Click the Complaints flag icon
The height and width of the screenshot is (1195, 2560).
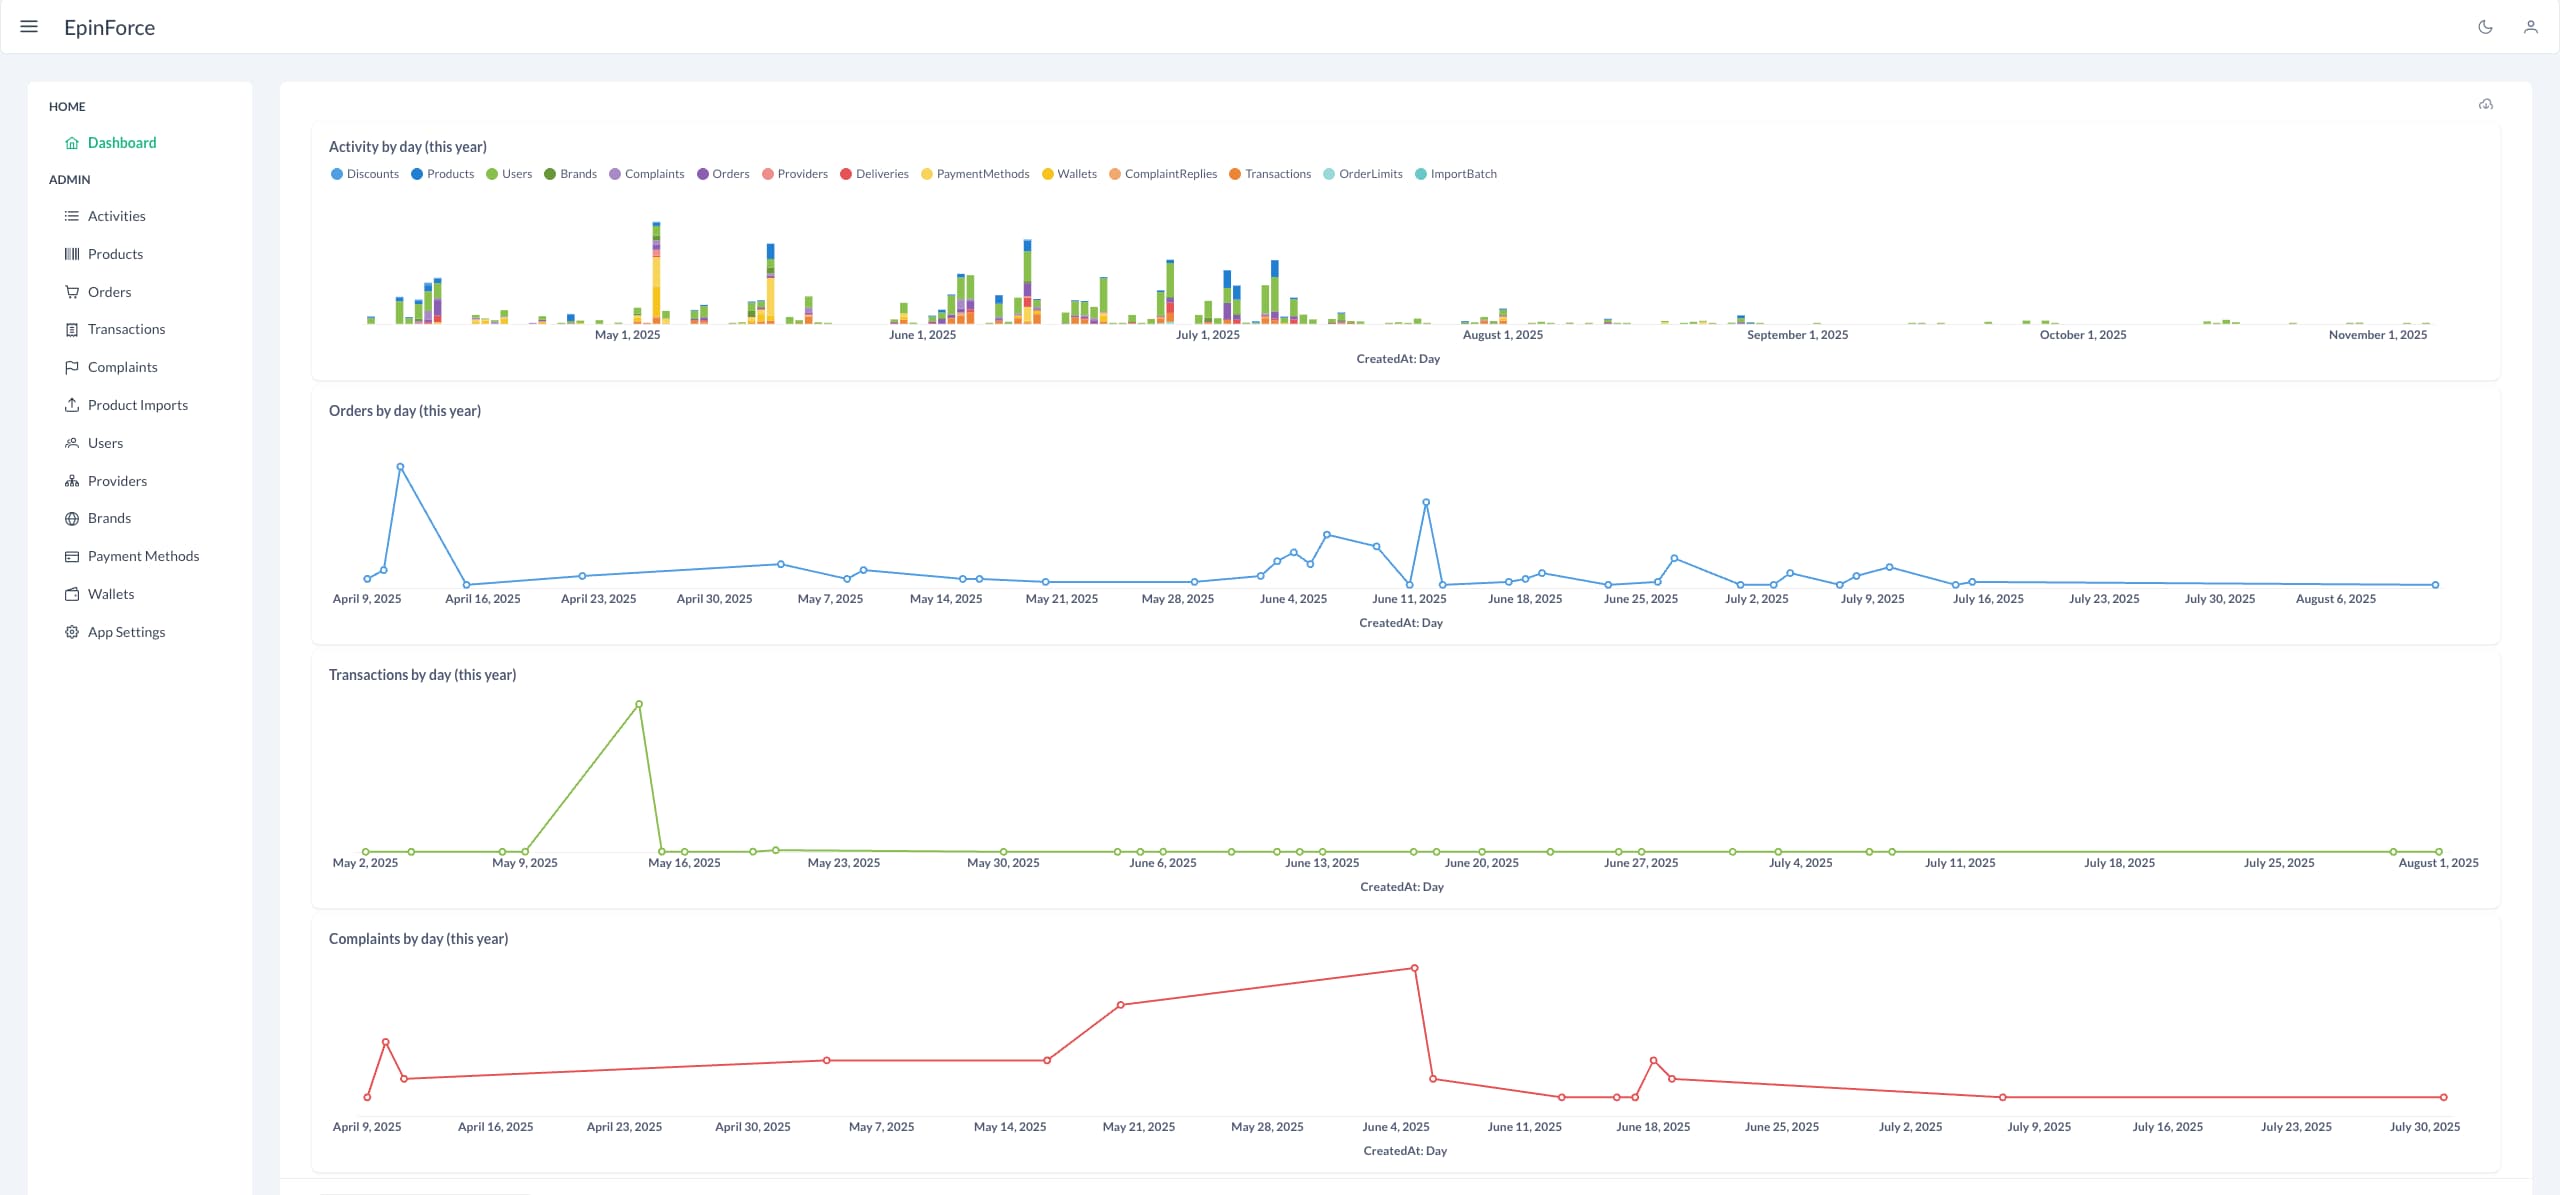tap(72, 367)
